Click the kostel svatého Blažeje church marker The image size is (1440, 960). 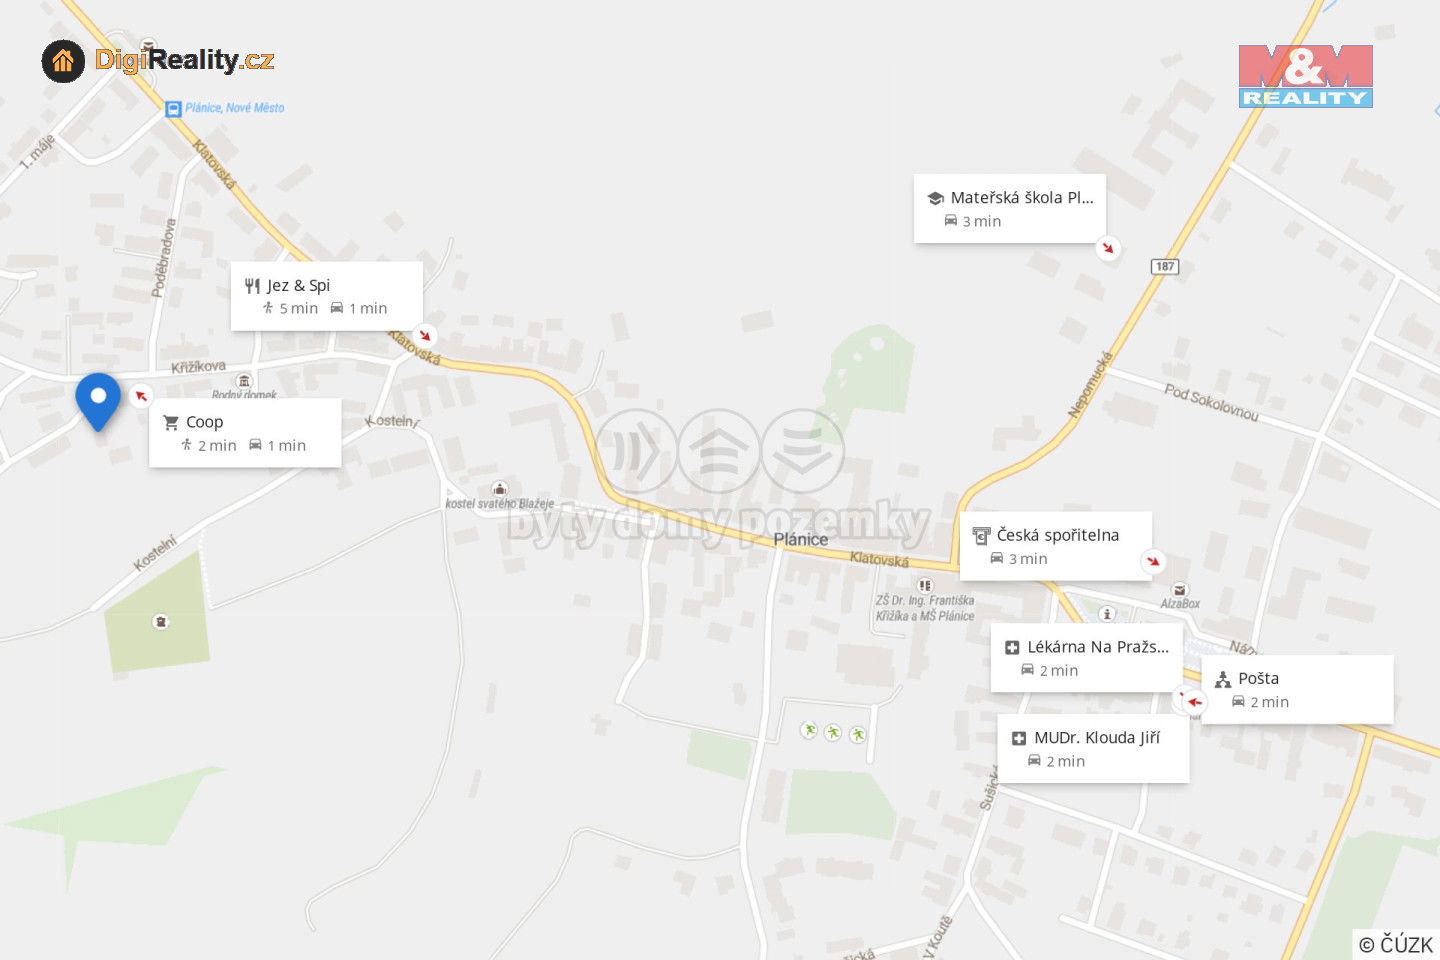click(499, 489)
